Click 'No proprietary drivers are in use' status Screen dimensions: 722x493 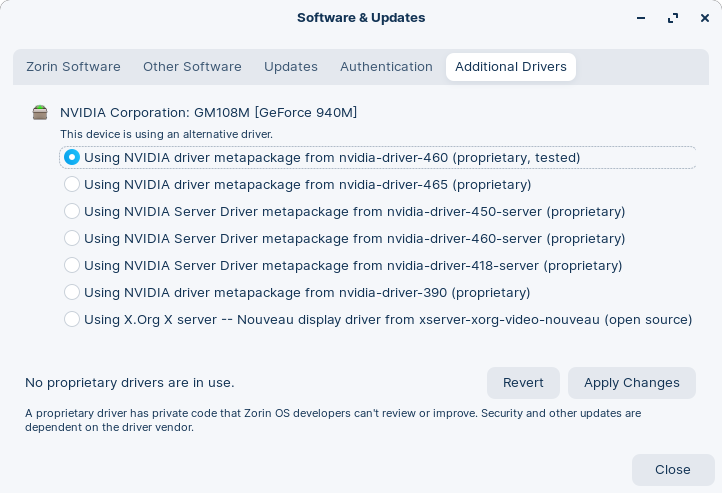(130, 383)
